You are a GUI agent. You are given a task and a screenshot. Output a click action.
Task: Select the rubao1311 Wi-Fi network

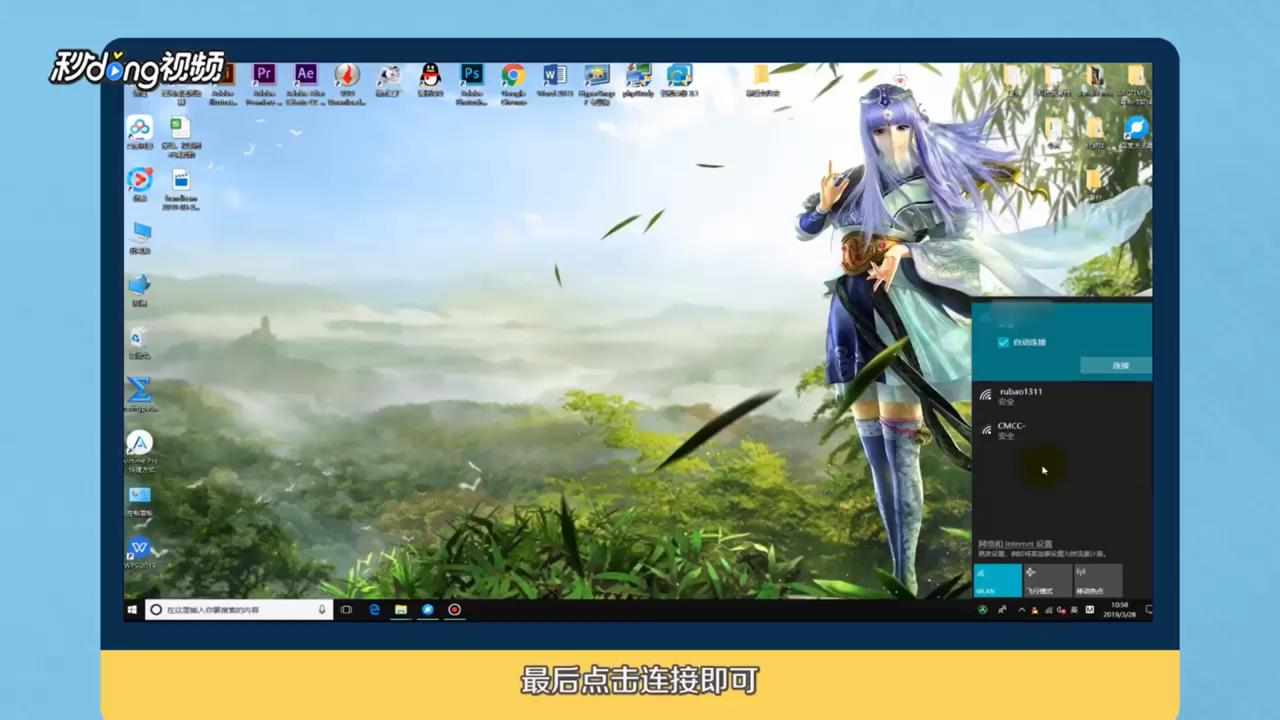tap(1062, 396)
